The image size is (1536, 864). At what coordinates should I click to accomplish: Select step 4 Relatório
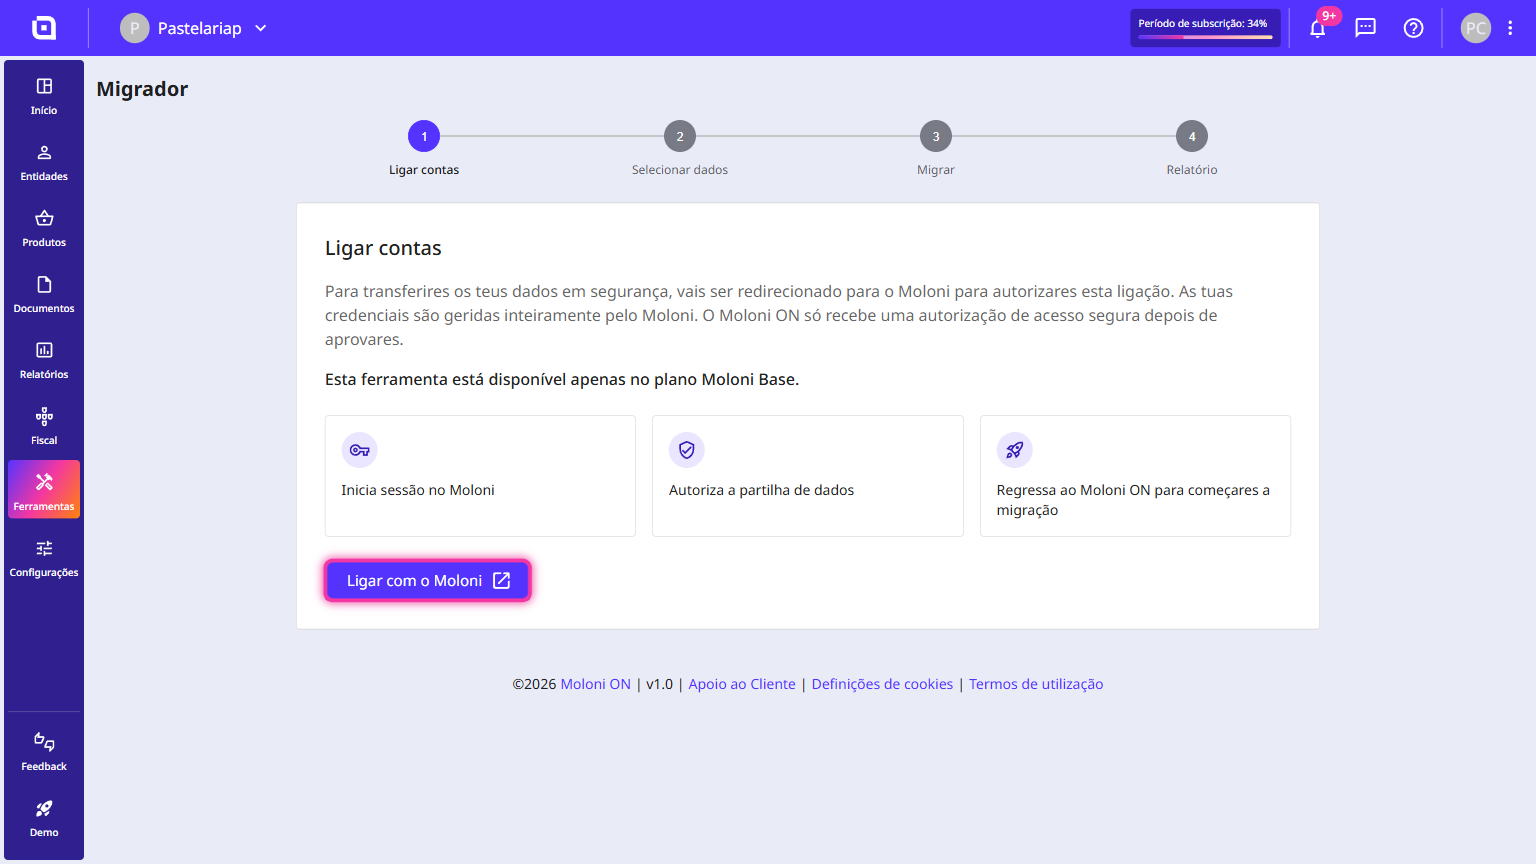pos(1192,148)
